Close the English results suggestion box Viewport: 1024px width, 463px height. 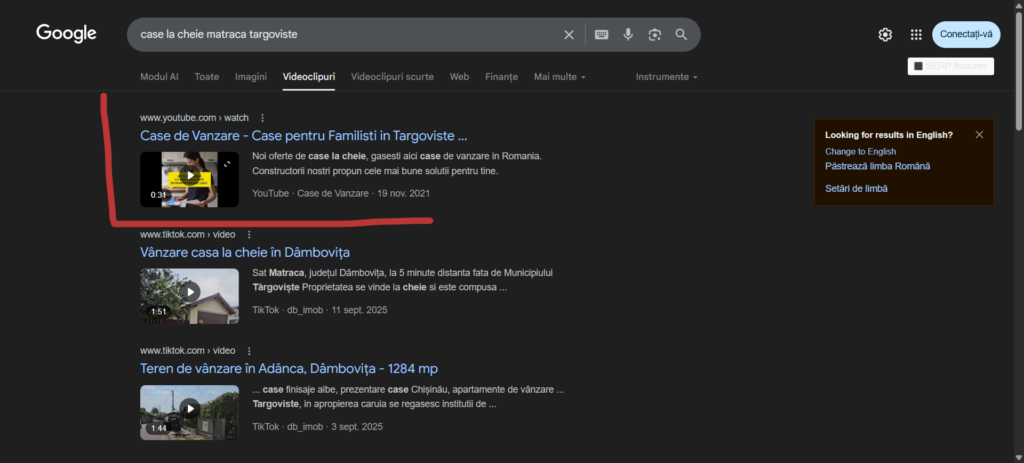coord(979,135)
